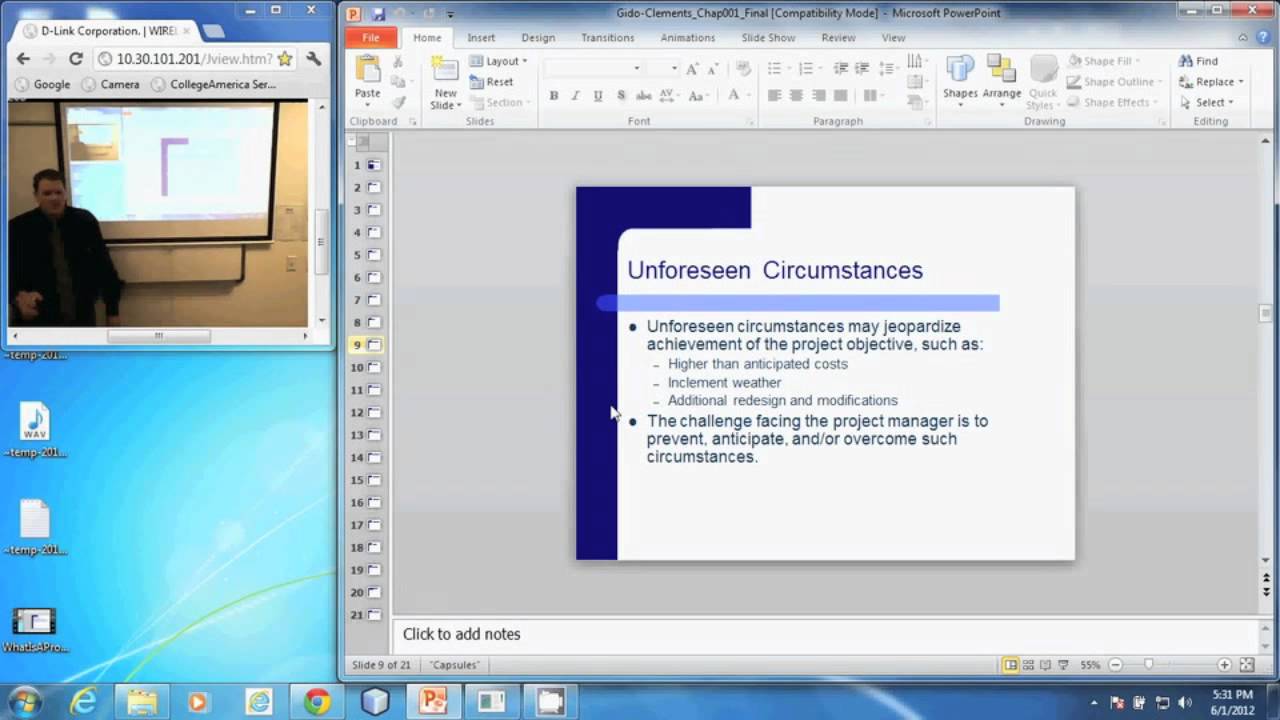Click the Format Painter brush icon
Screen dimensions: 1280x720
tap(398, 102)
